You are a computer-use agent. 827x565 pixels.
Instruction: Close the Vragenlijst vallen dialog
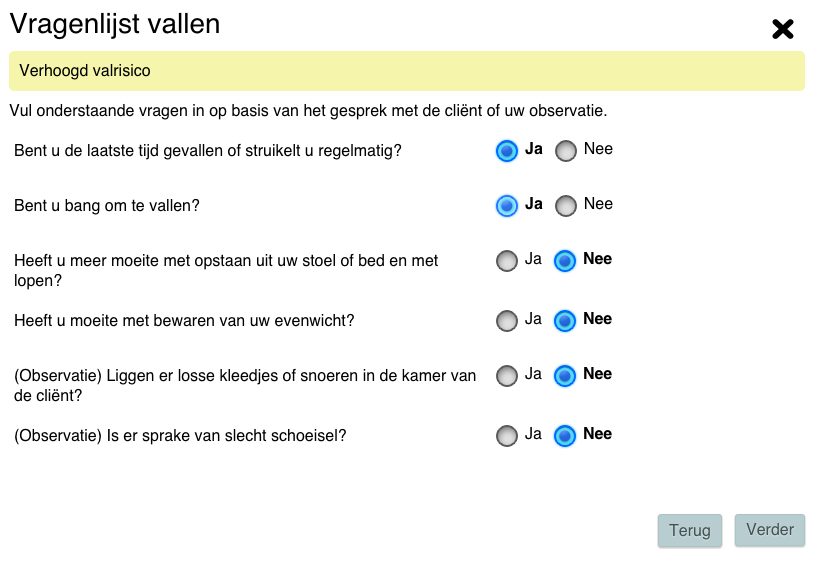783,29
